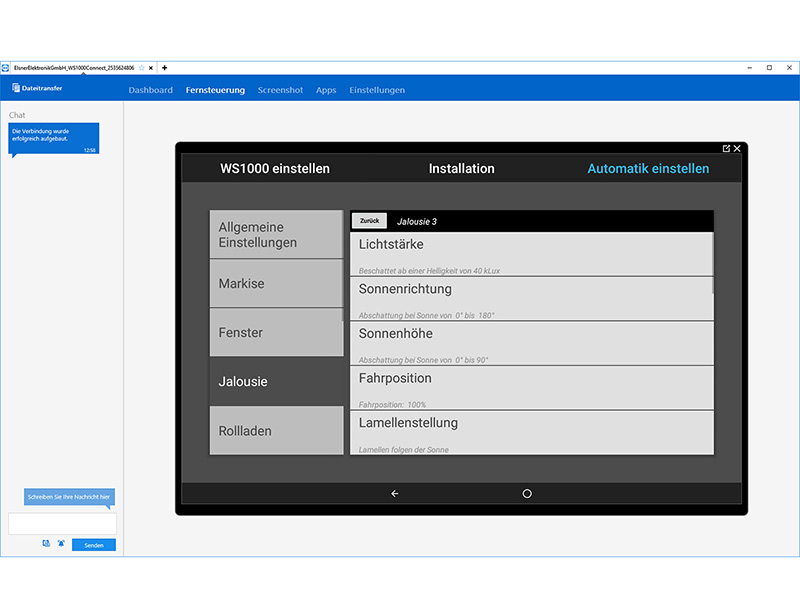This screenshot has height=596, width=800.
Task: Go to the Apps tab
Action: (326, 90)
